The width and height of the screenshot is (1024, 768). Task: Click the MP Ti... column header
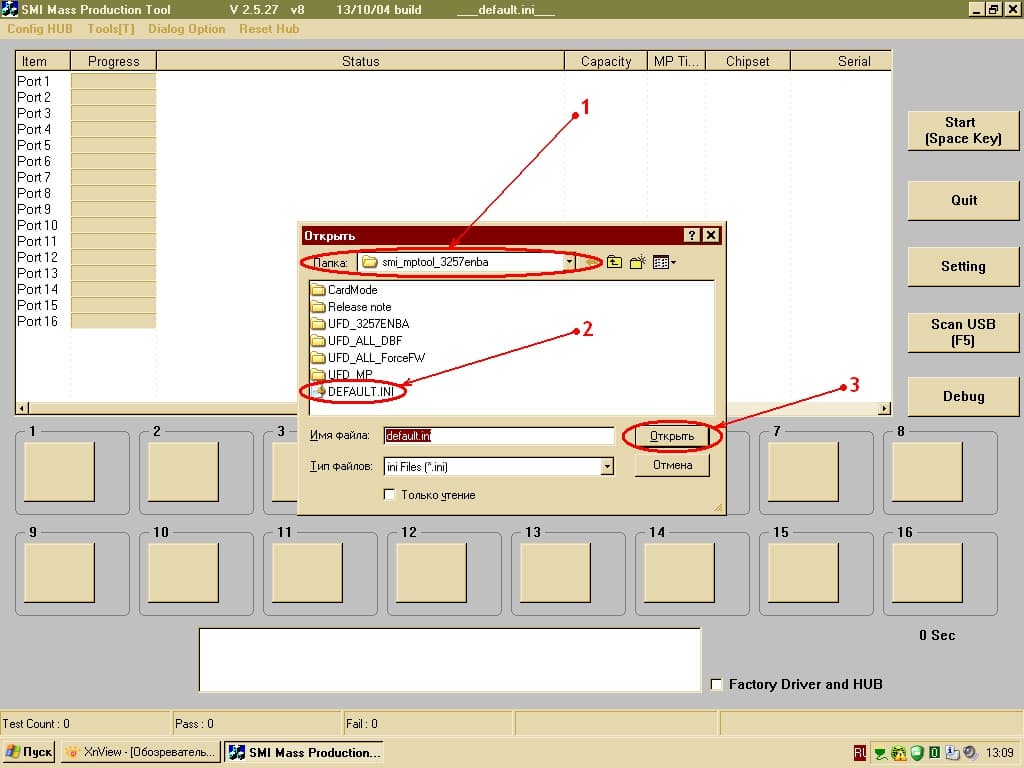pos(676,61)
